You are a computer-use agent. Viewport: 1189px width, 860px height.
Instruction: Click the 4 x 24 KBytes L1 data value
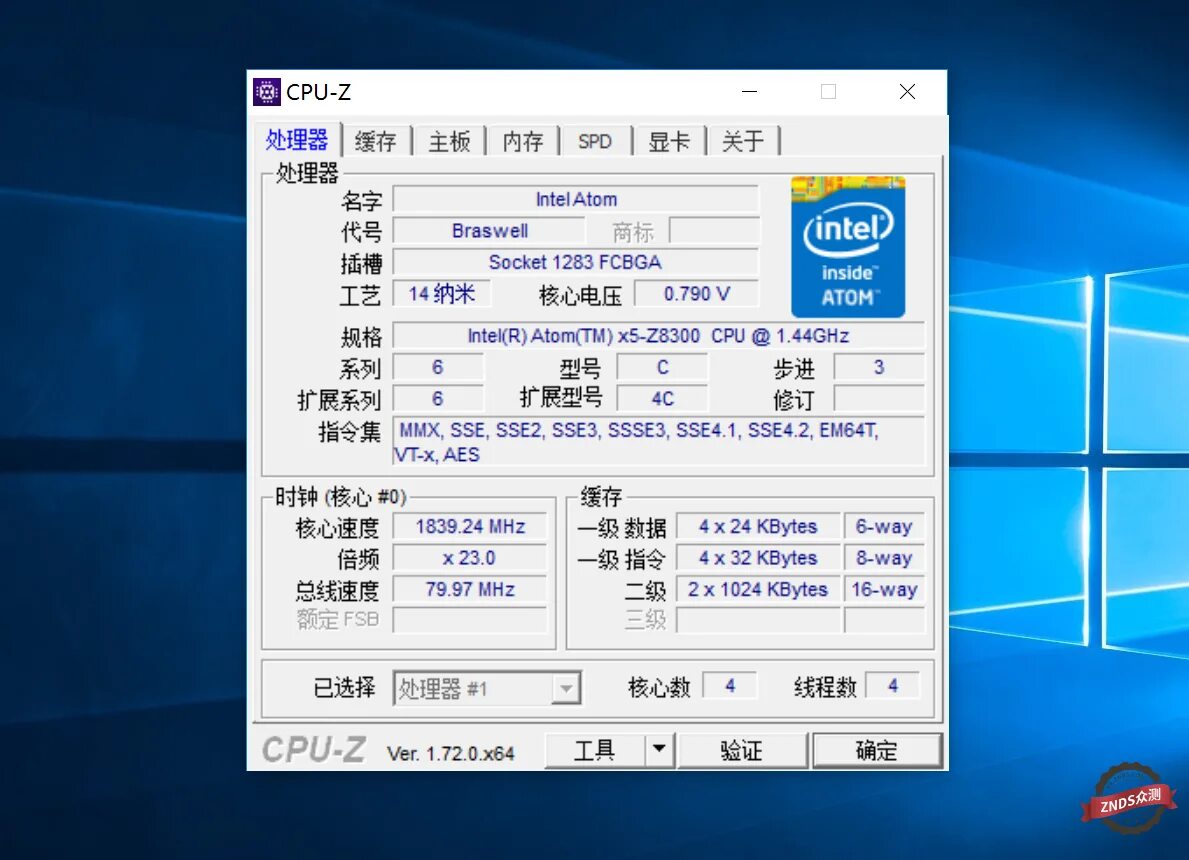[758, 526]
